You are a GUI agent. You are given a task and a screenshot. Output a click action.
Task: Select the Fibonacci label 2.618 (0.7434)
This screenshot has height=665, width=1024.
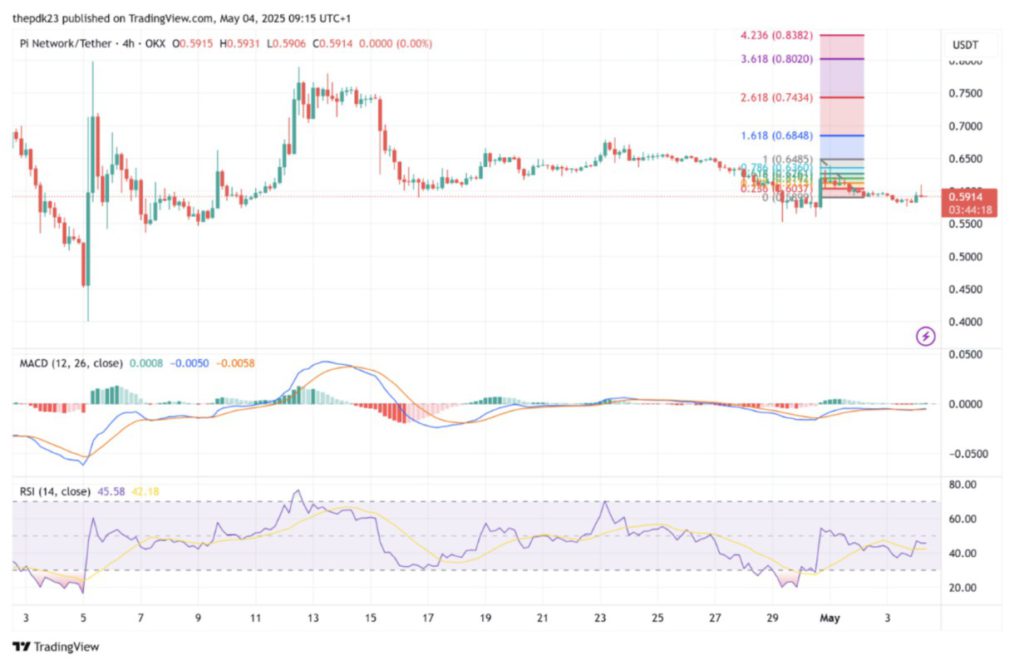pyautogui.click(x=776, y=97)
